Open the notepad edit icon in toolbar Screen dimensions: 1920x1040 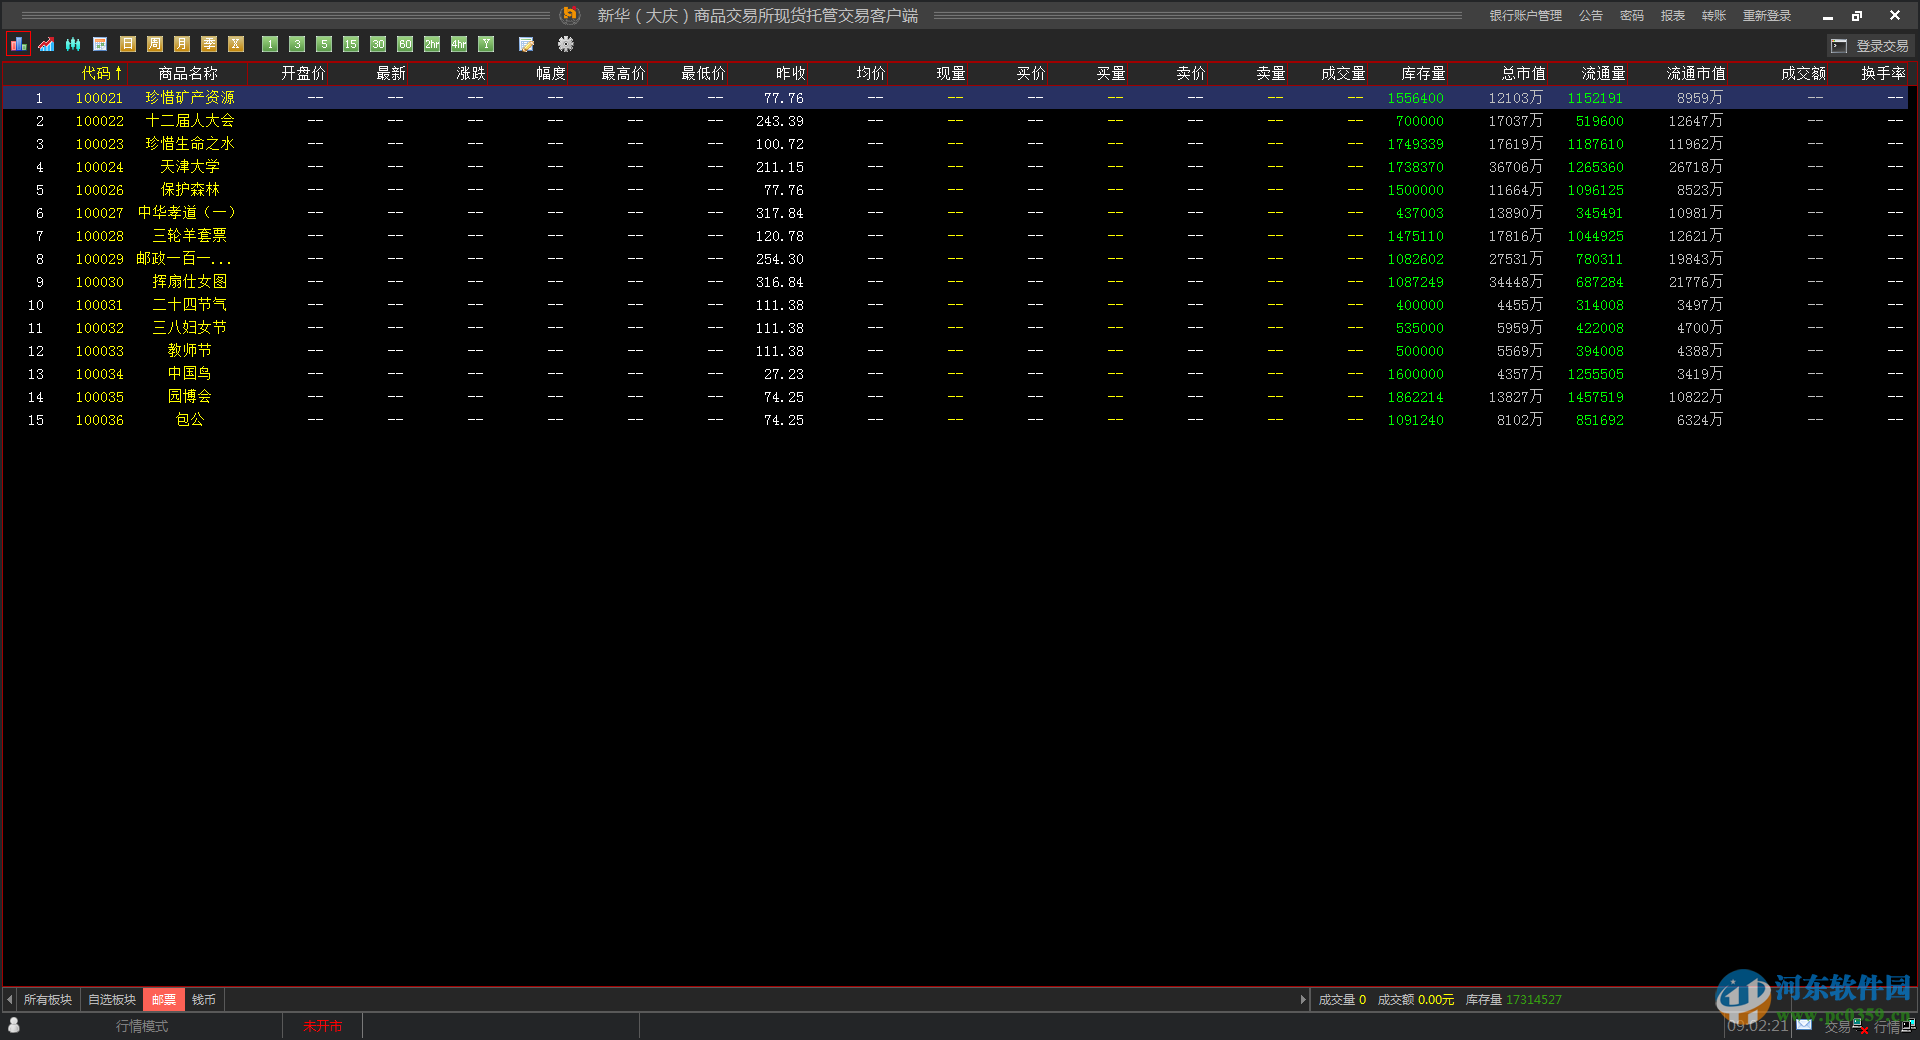(526, 44)
